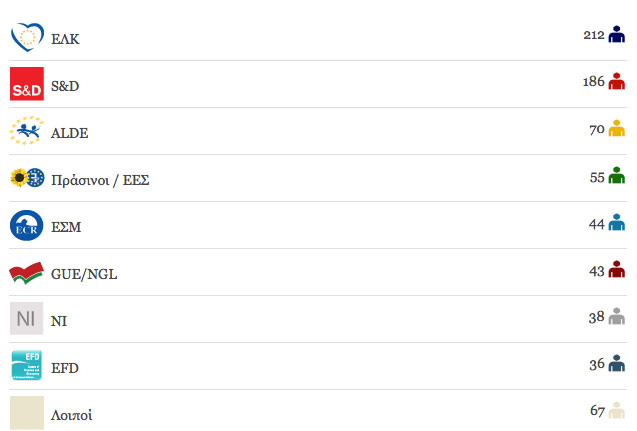The height and width of the screenshot is (431, 637).
Task: Select the ΕΛΚ party name
Action: 65,39
